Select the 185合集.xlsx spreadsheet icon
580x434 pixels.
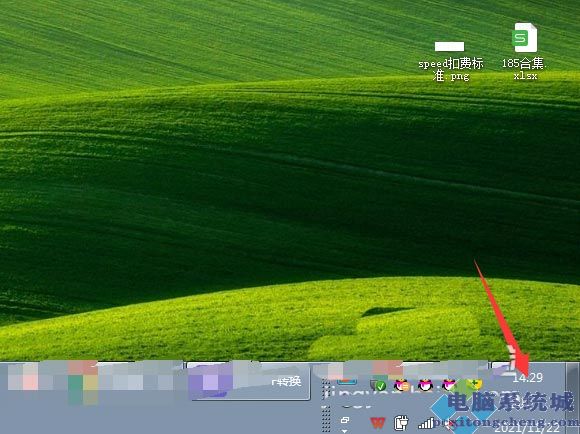[x=525, y=51]
